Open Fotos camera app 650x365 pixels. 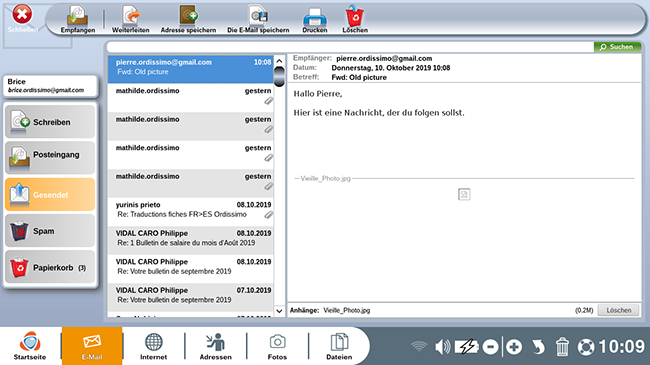pos(277,346)
